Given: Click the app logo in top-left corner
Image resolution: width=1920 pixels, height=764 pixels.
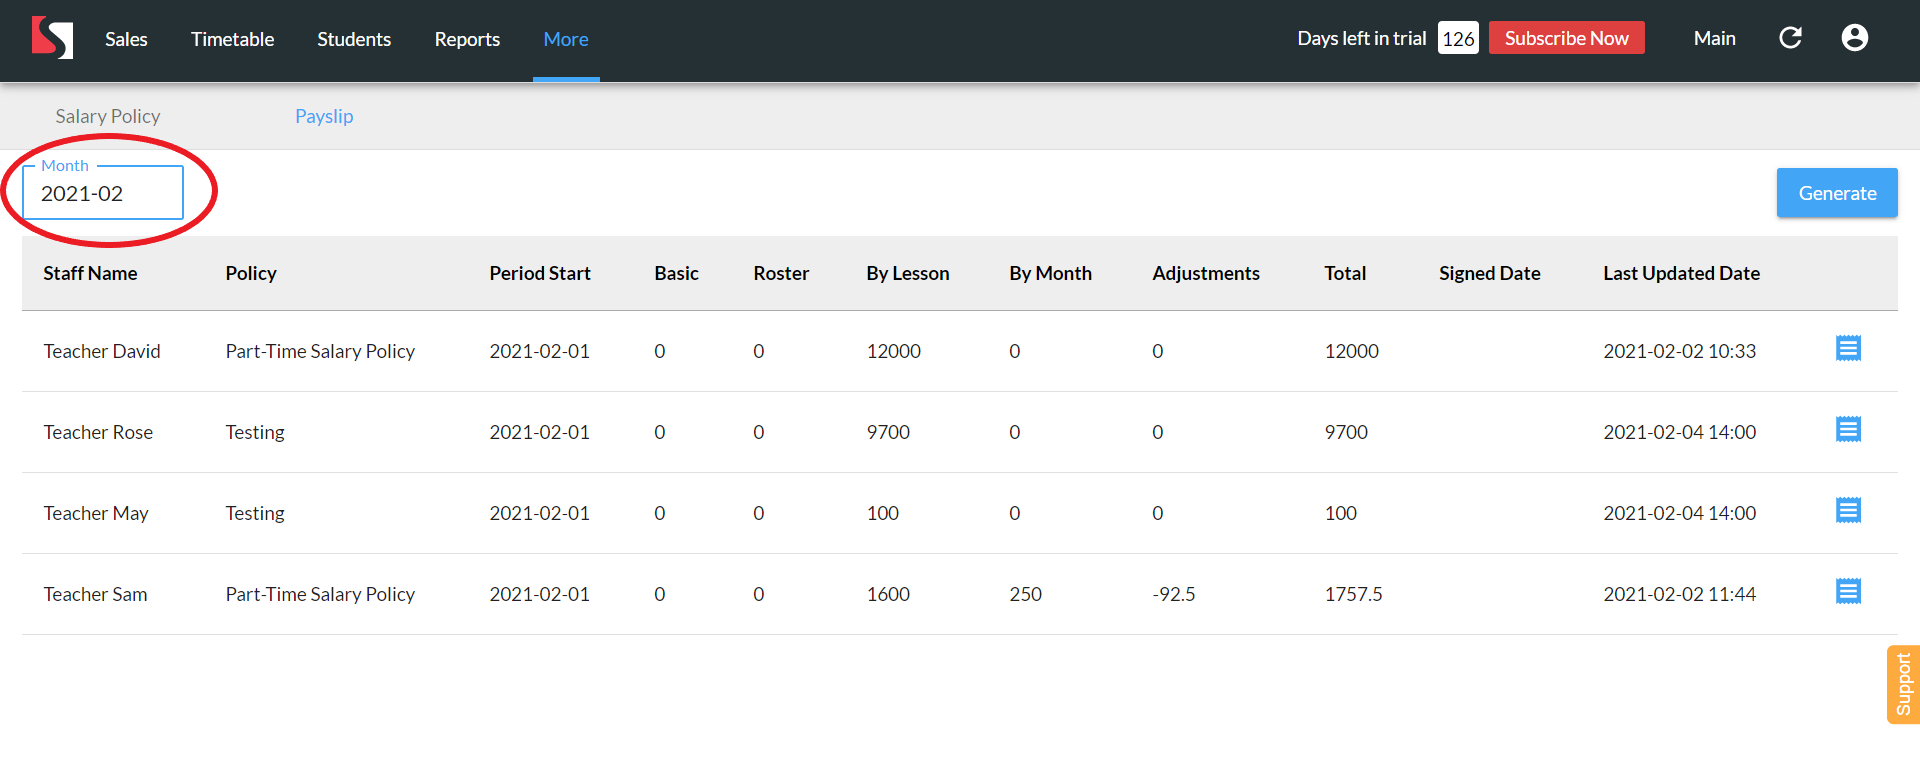Looking at the screenshot, I should 52,38.
